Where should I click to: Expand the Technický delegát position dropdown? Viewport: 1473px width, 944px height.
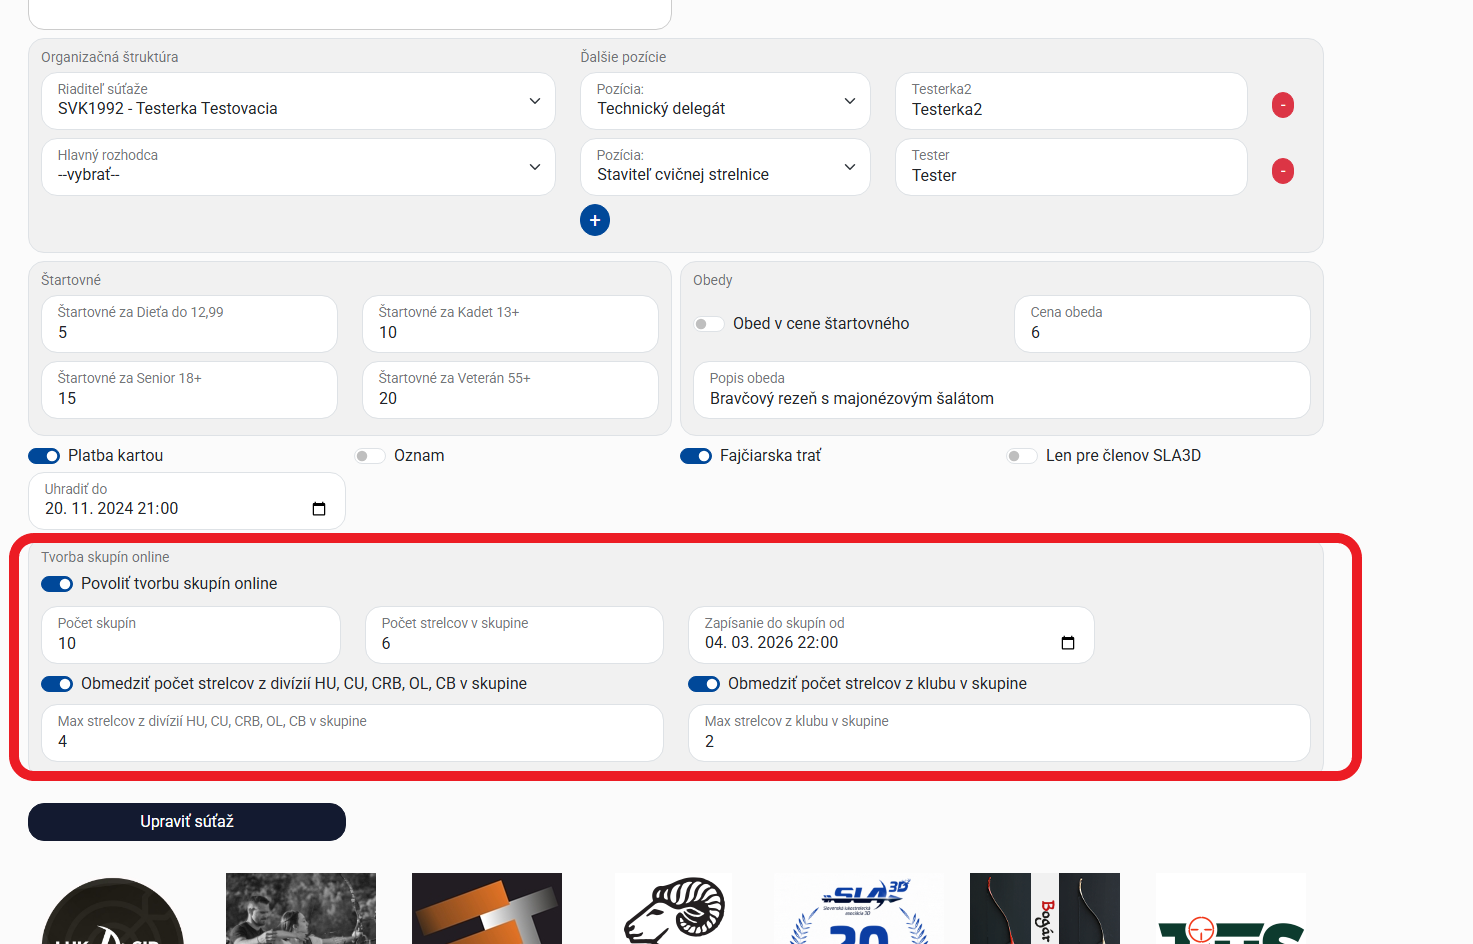click(x=725, y=101)
